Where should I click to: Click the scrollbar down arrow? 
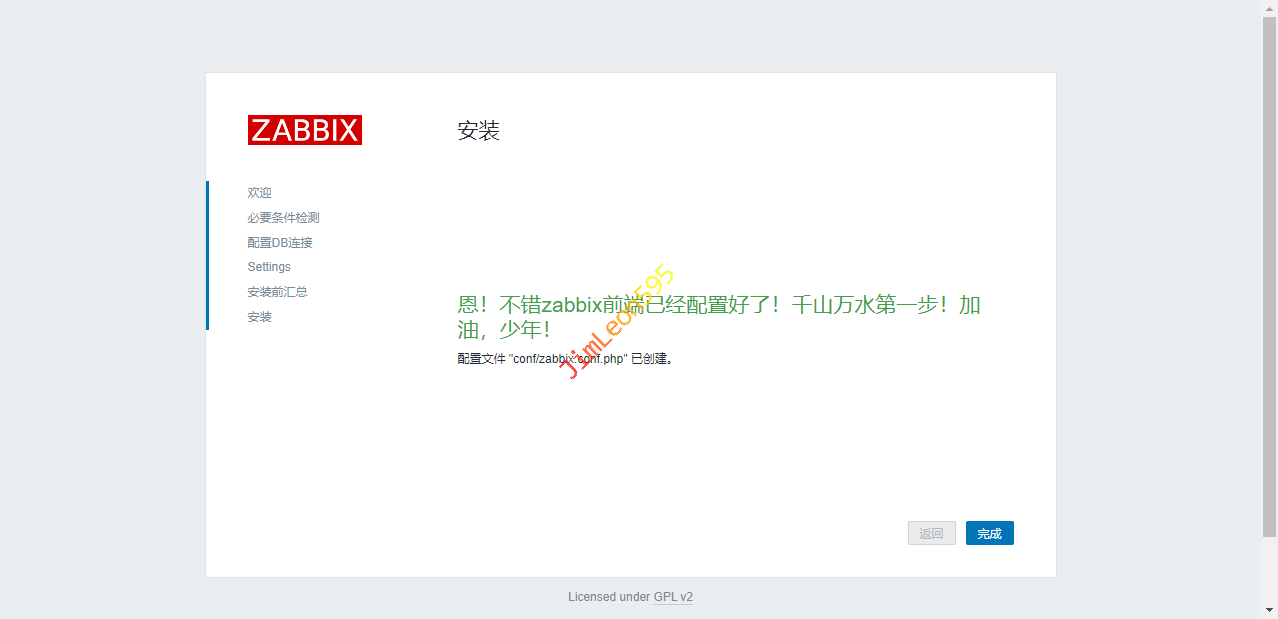click(1269, 610)
